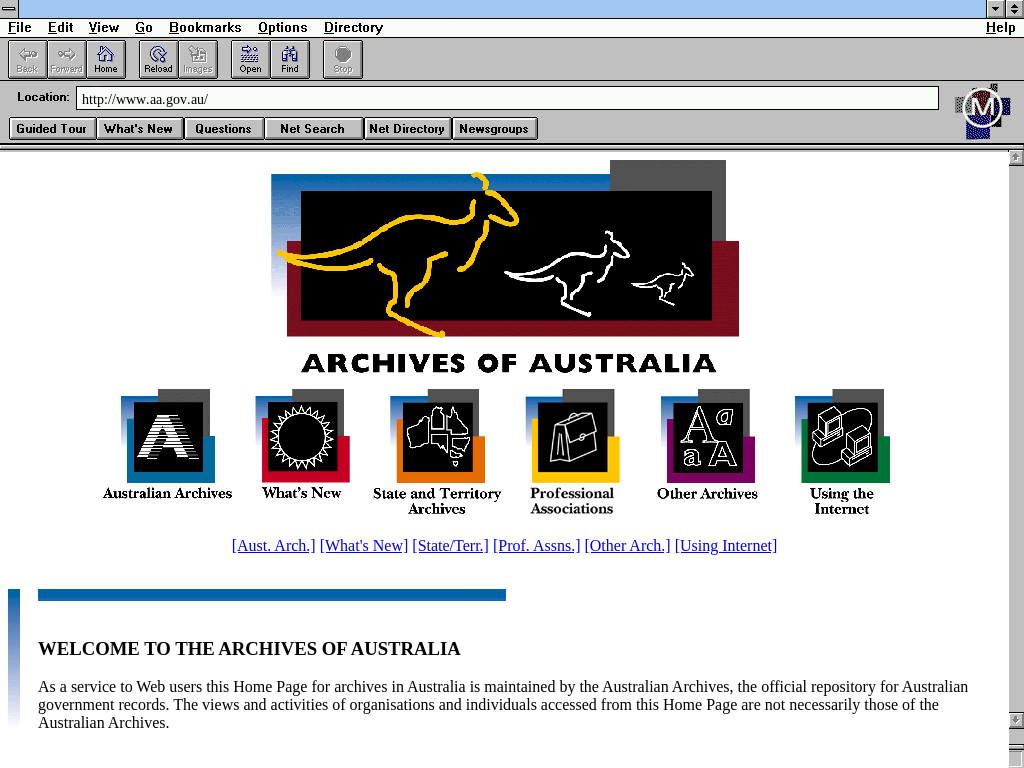Screen dimensions: 1024x768
Task: Open State and Territory Archives map icon
Action: click(x=436, y=437)
